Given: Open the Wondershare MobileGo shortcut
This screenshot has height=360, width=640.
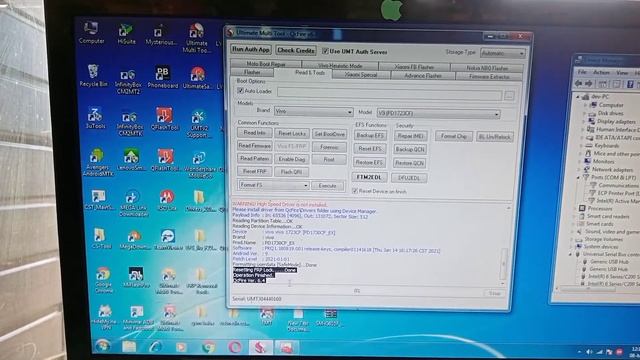Looking at the screenshot, I should 199,165.
